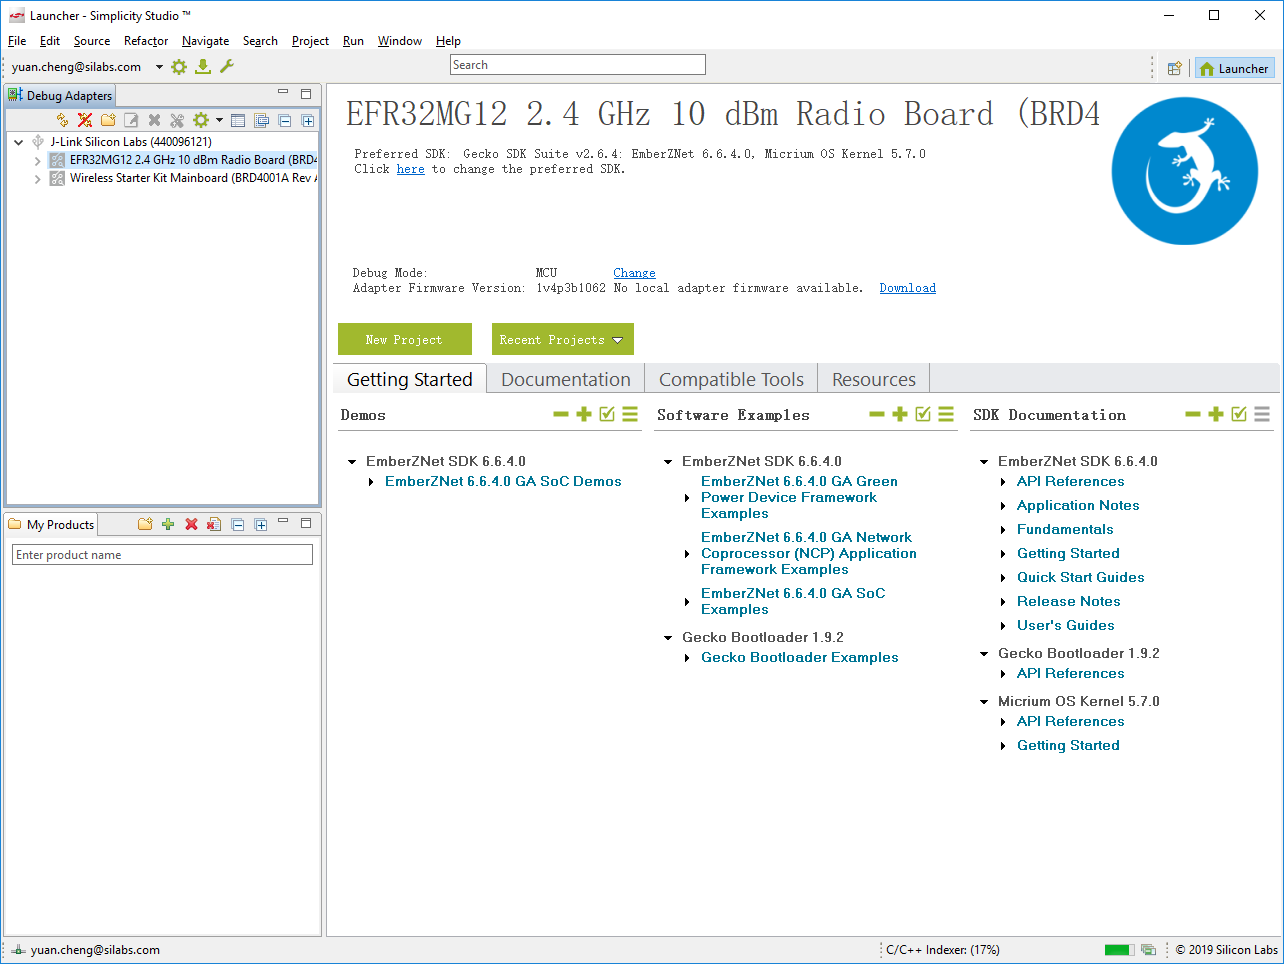The image size is (1284, 964).
Task: Click the Open Perspective icon beside Launcher
Action: 1175,69
